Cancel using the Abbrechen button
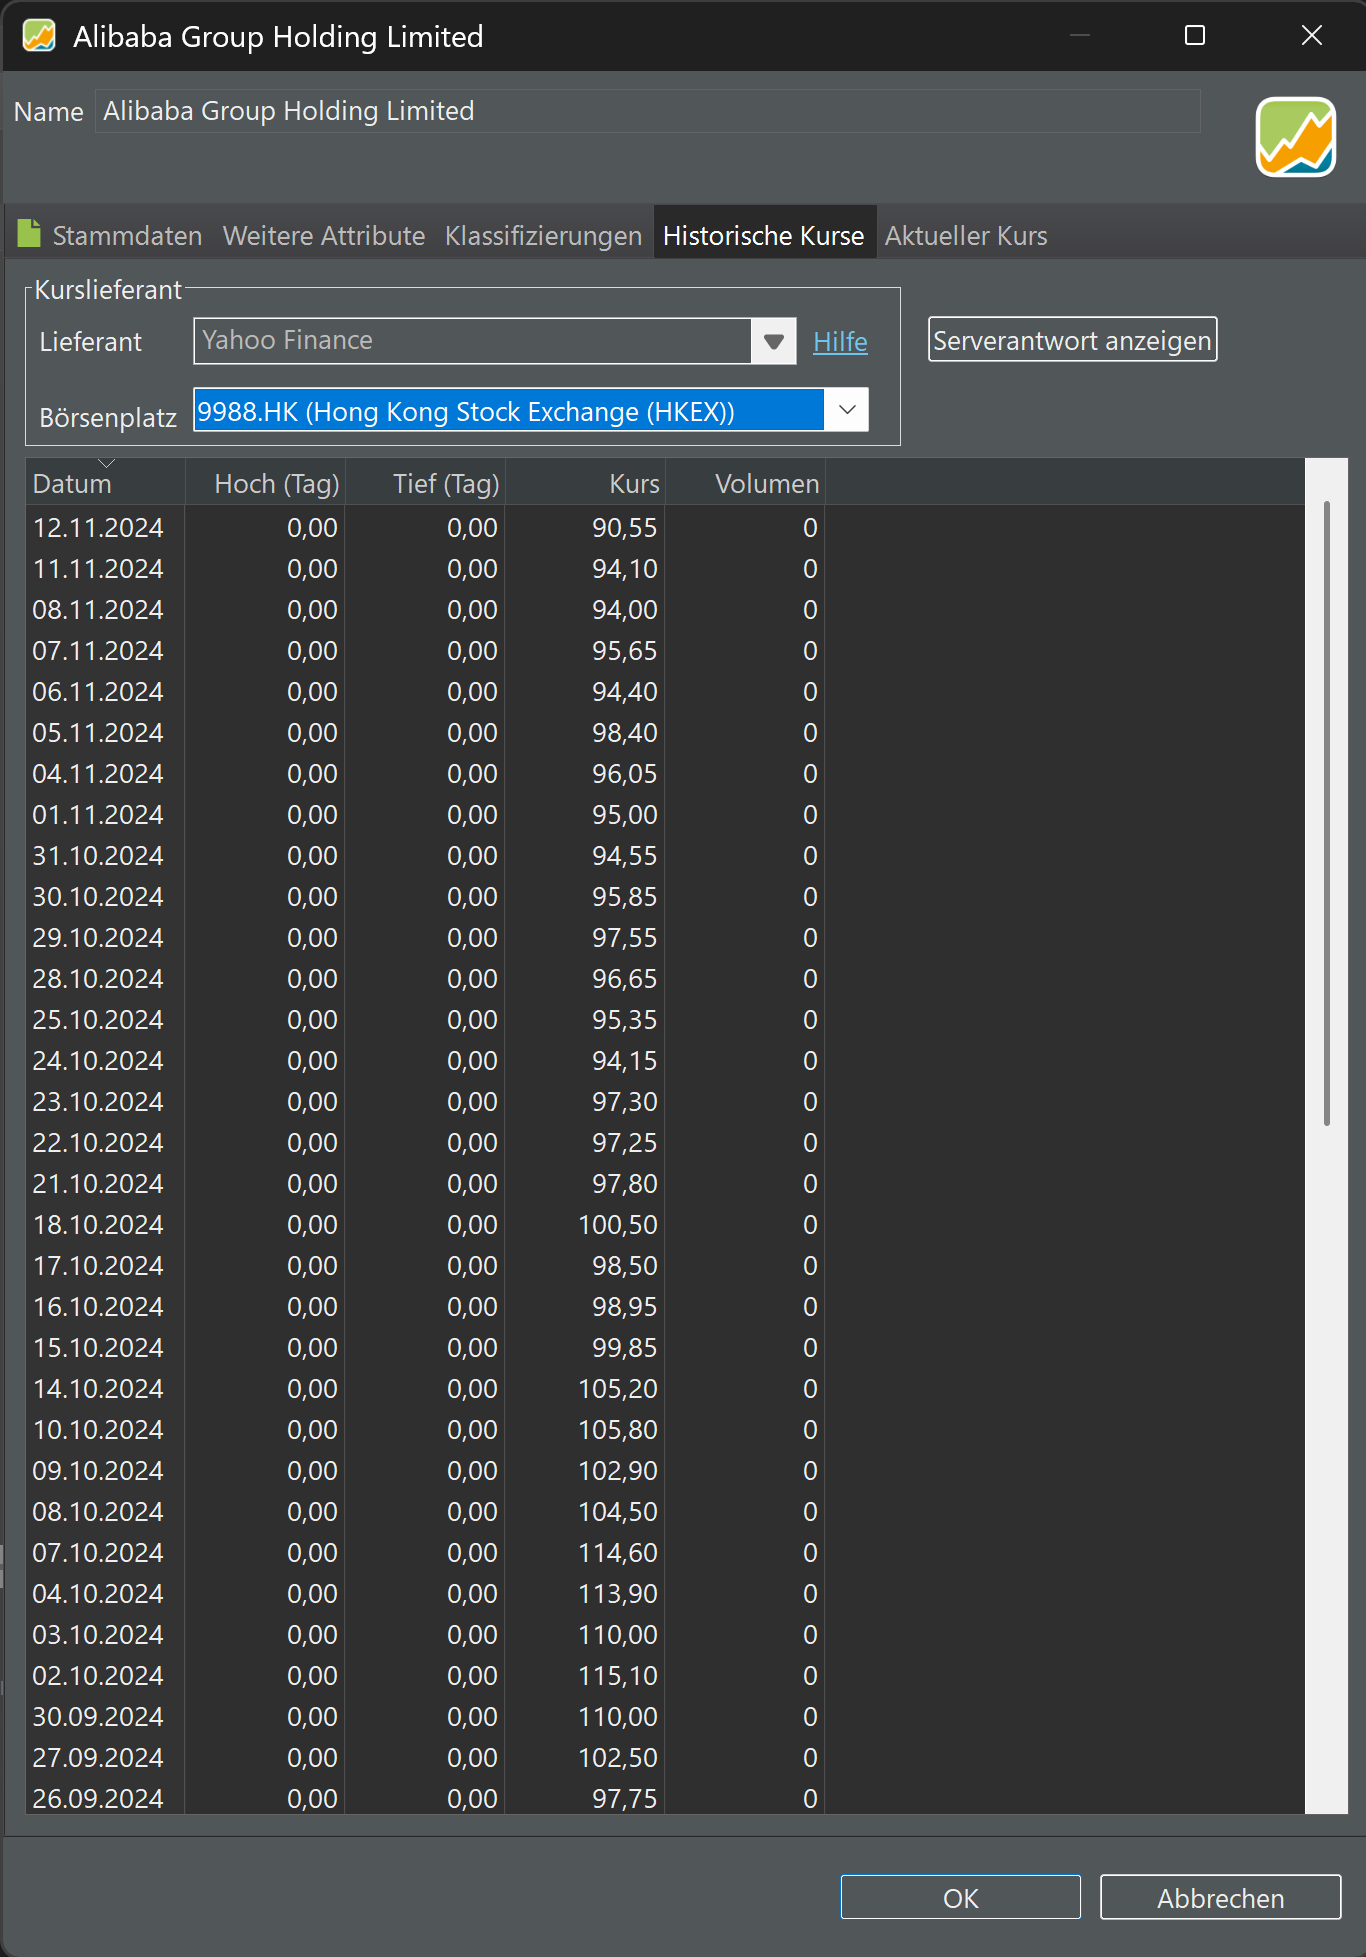The width and height of the screenshot is (1366, 1957). click(x=1220, y=1897)
